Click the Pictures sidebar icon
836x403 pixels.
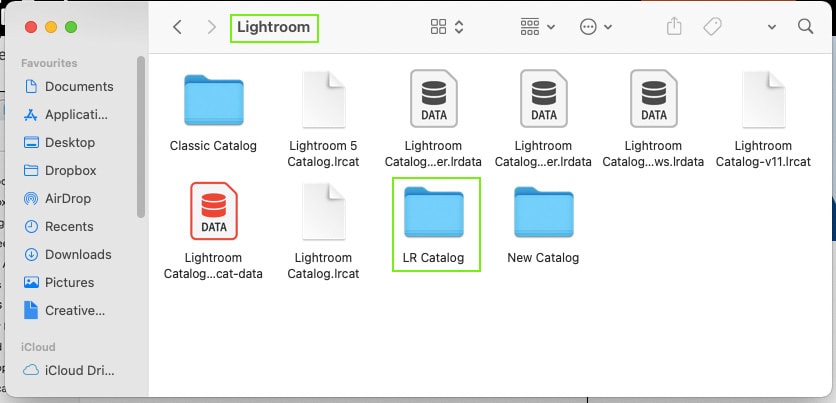click(31, 283)
